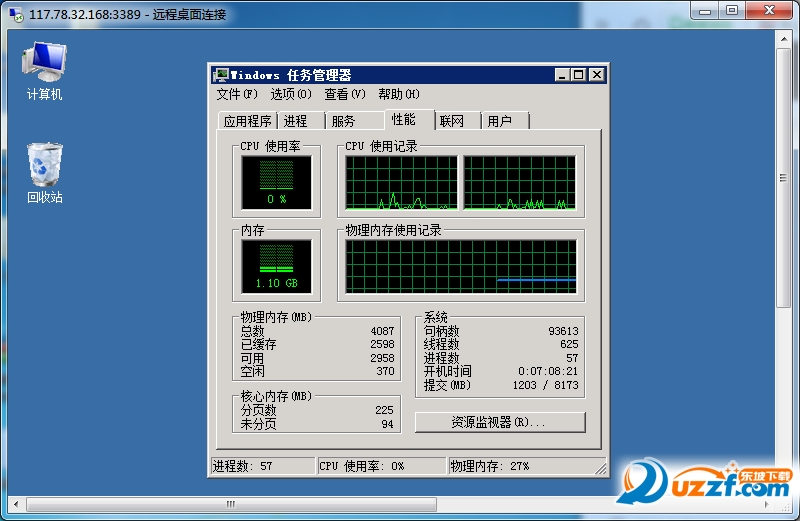This screenshot has height=521, width=800.
Task: Click the 空闲 value 370
Action: [386, 371]
